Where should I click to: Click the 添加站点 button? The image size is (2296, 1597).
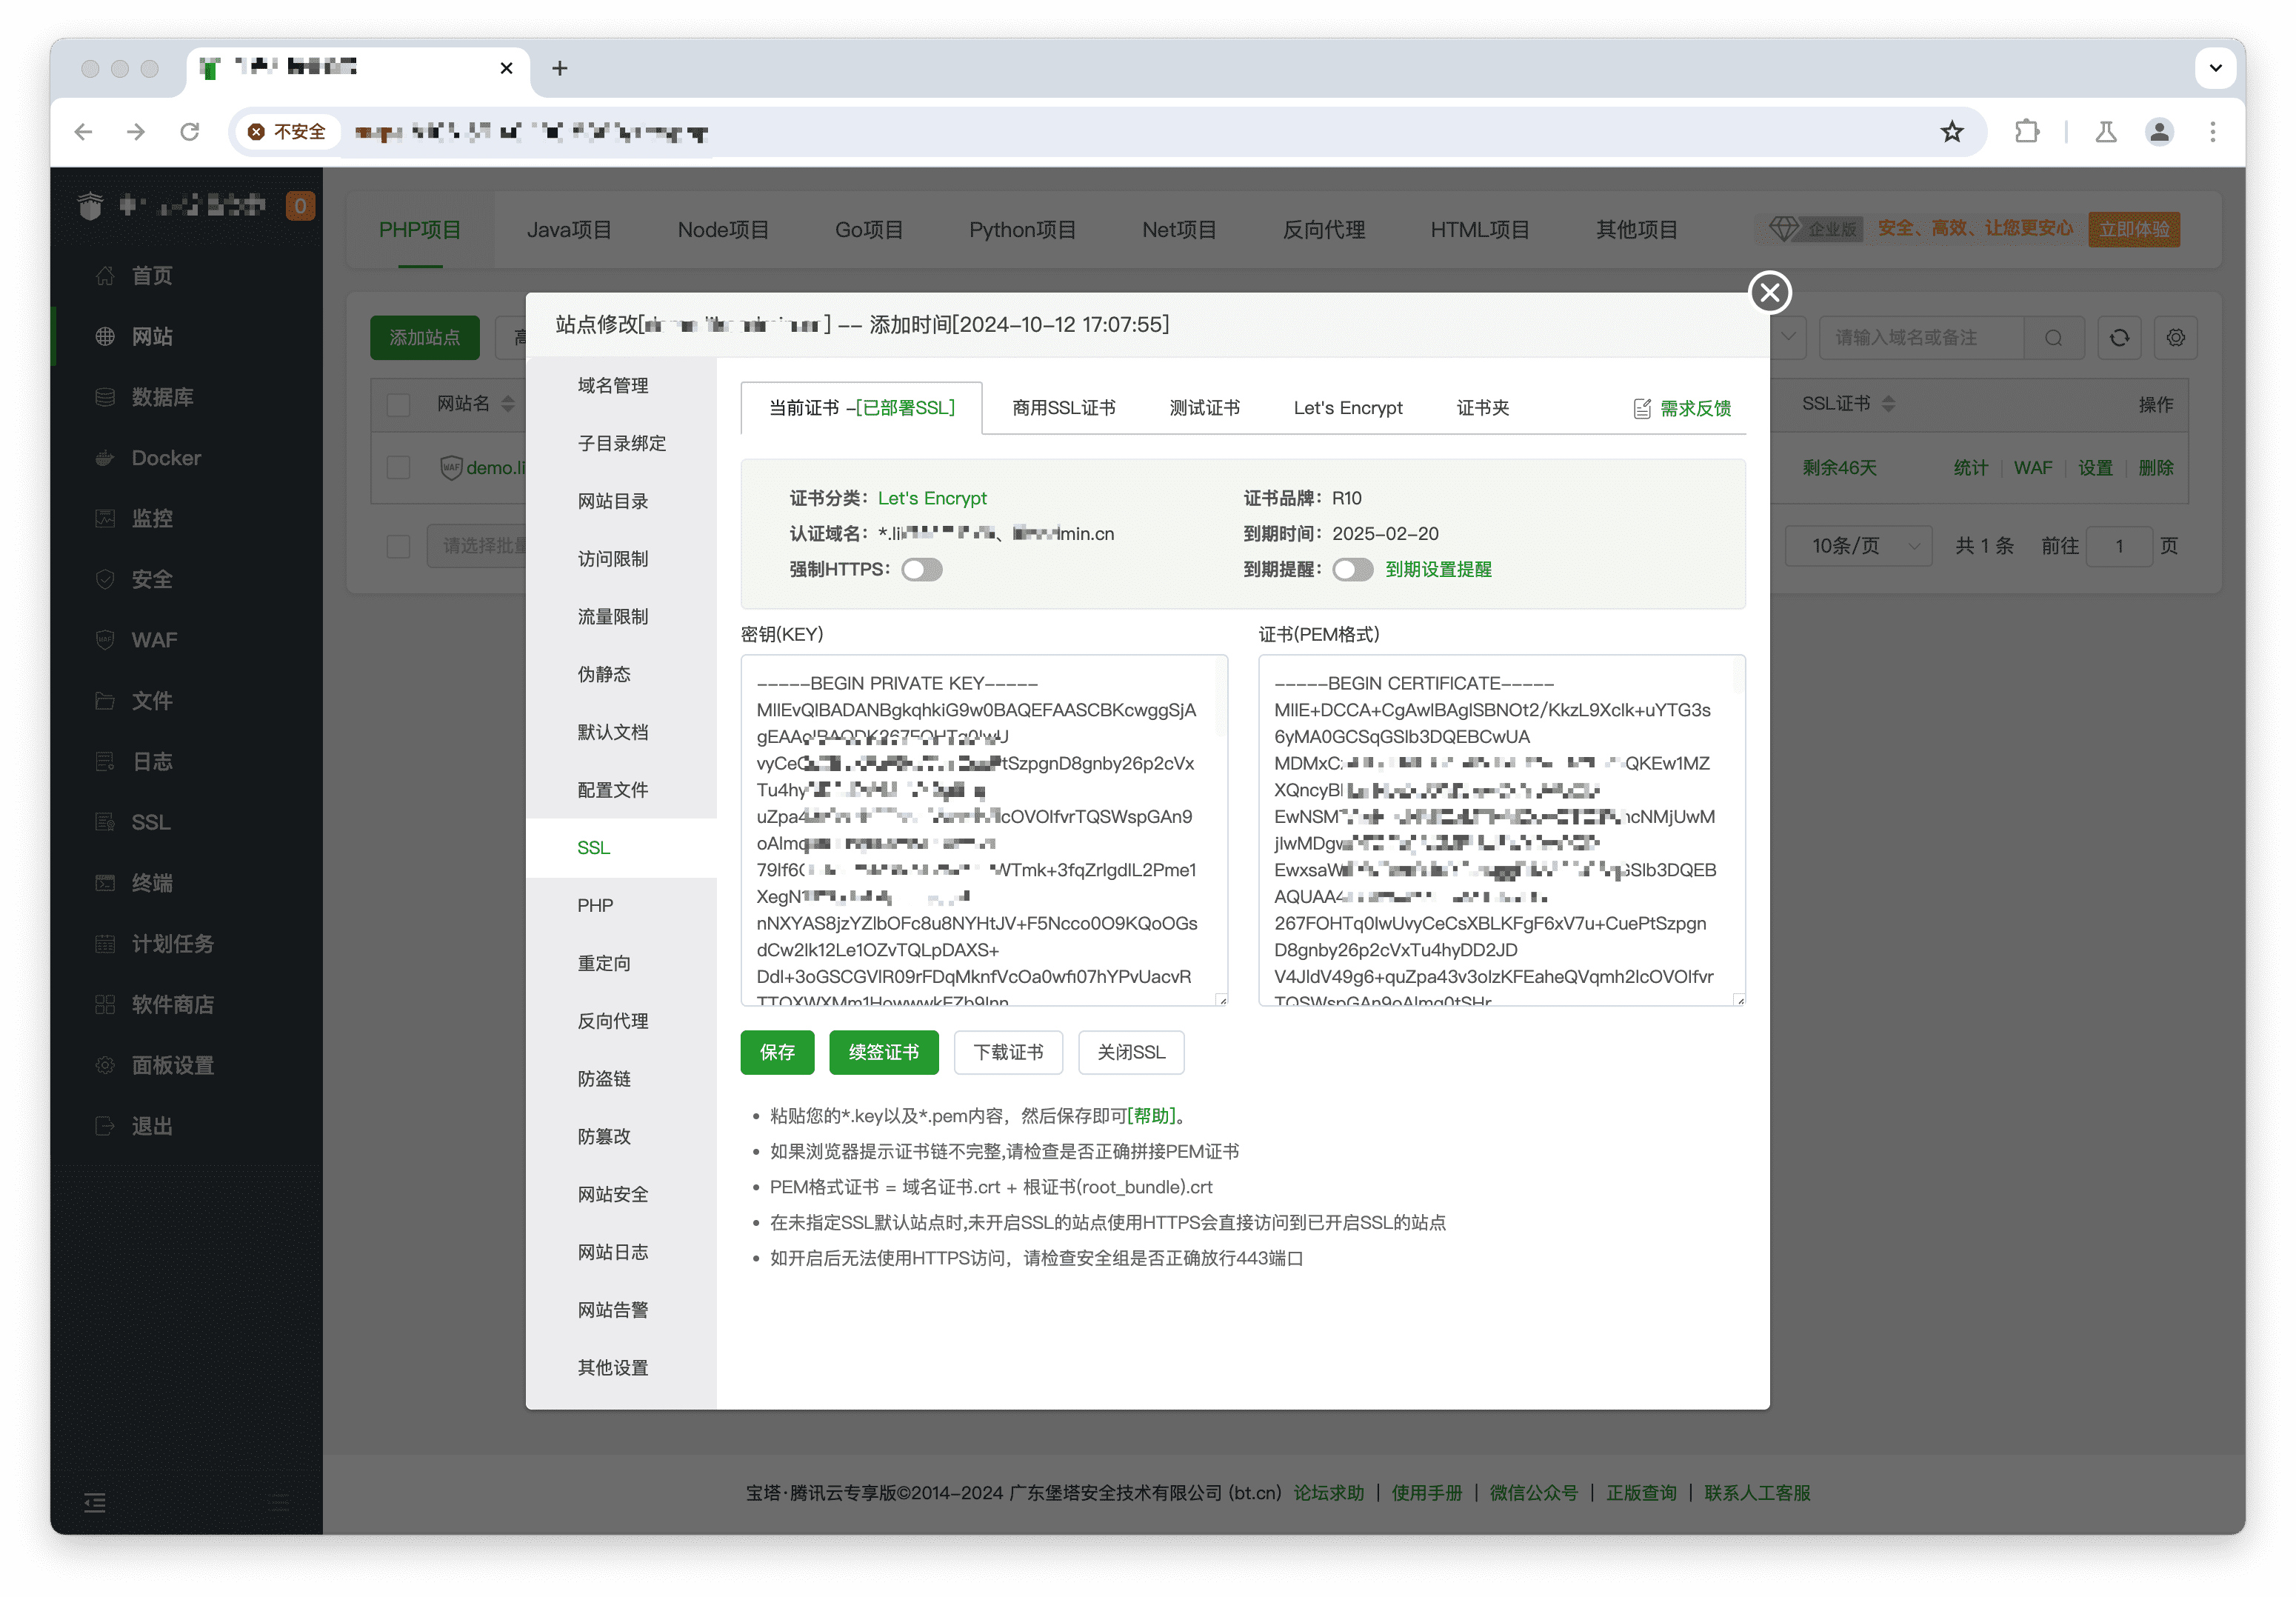424,338
